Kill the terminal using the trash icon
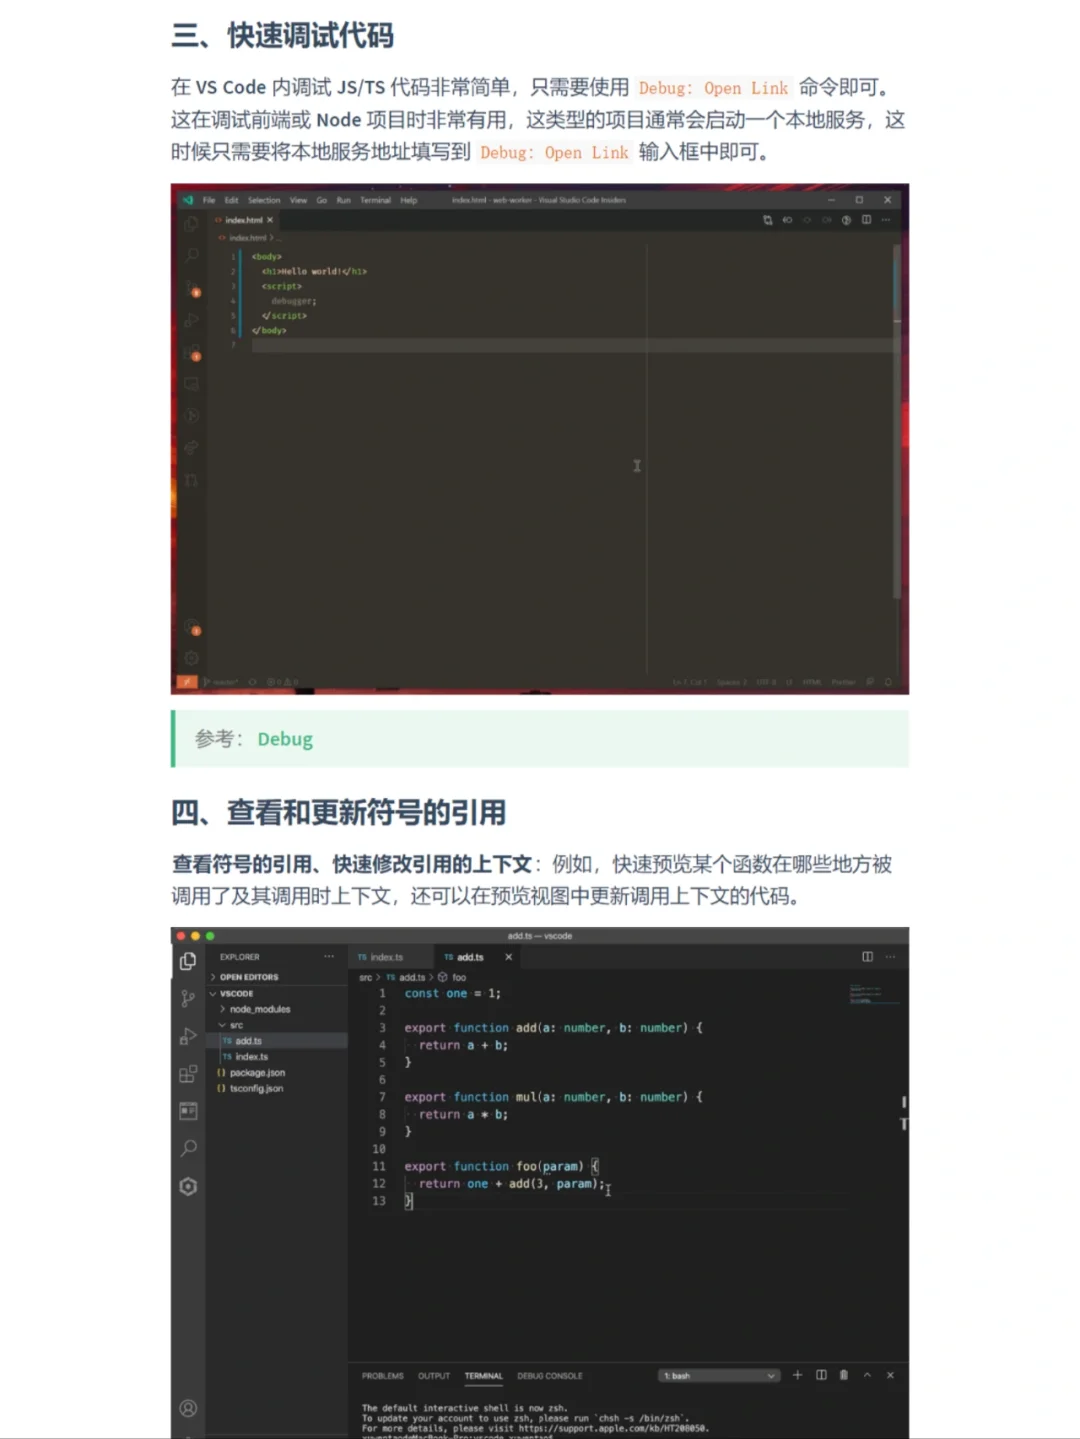Viewport: 1080px width, 1439px height. pos(842,1376)
